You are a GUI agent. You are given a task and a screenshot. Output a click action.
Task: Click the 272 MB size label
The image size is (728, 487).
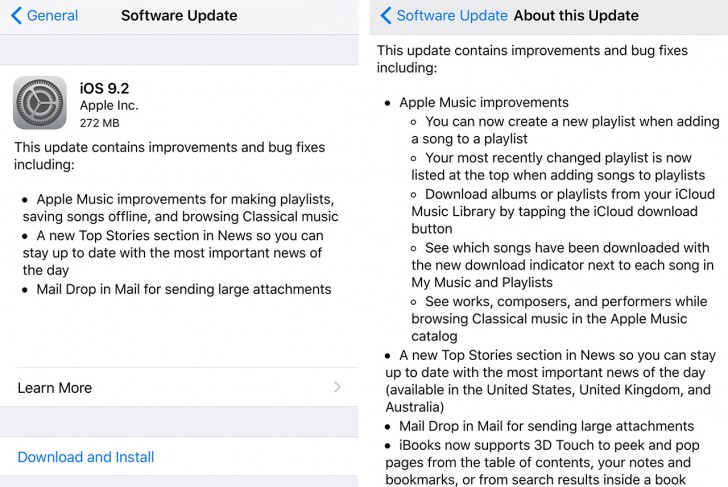pyautogui.click(x=99, y=122)
